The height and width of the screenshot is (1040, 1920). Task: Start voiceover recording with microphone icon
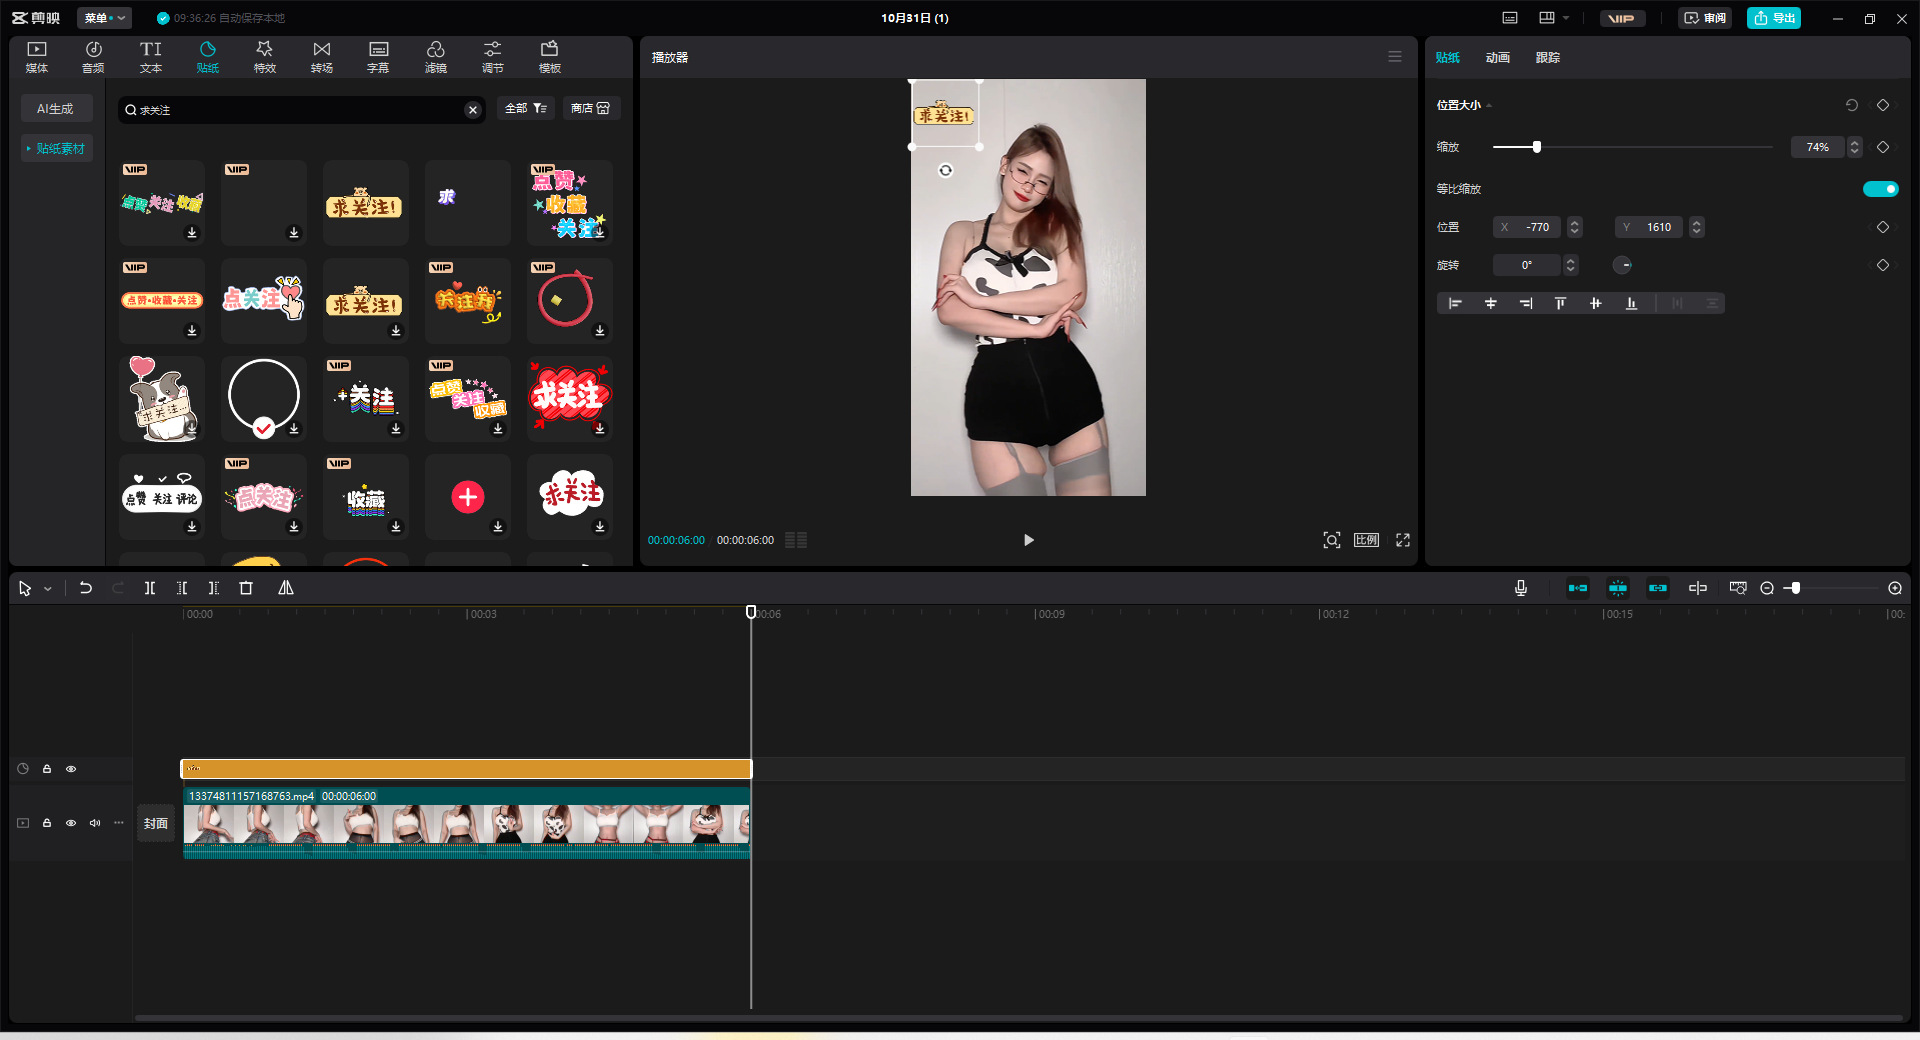point(1520,588)
